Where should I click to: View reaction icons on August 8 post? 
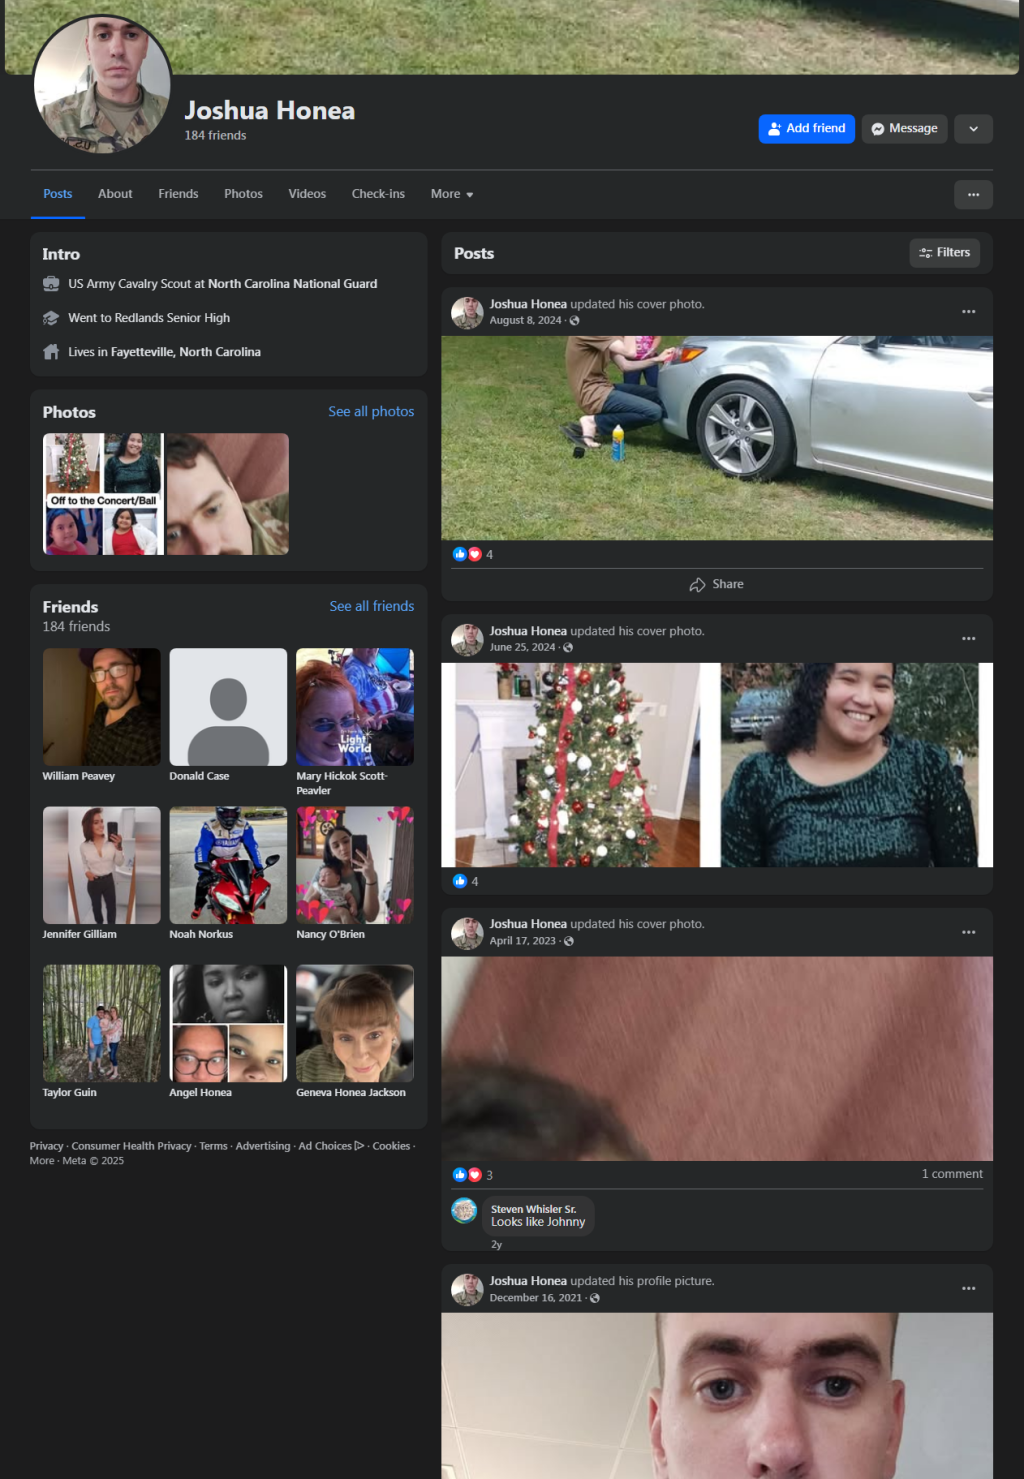point(467,555)
